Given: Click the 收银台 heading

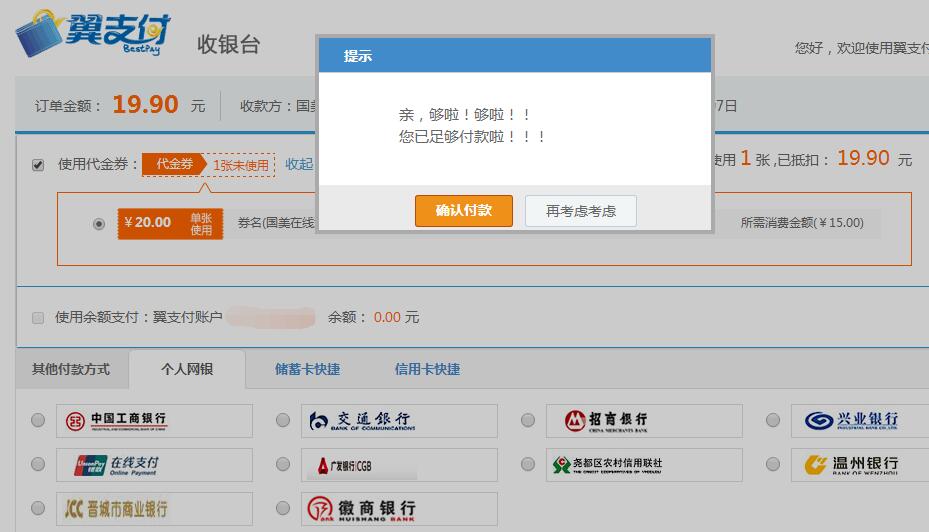Looking at the screenshot, I should pos(228,44).
